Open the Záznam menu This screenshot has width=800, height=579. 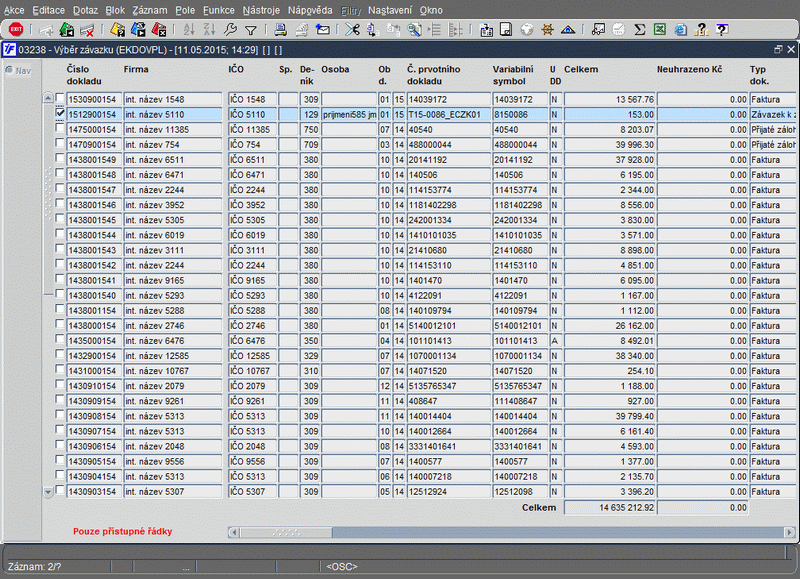tap(149, 10)
